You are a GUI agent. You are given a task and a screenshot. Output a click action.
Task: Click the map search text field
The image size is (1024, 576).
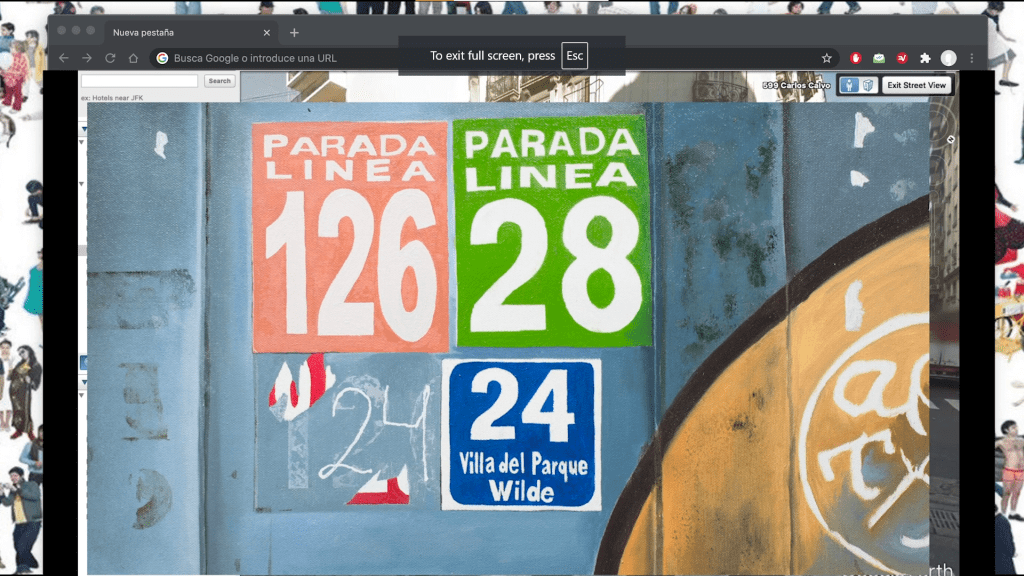tap(140, 81)
